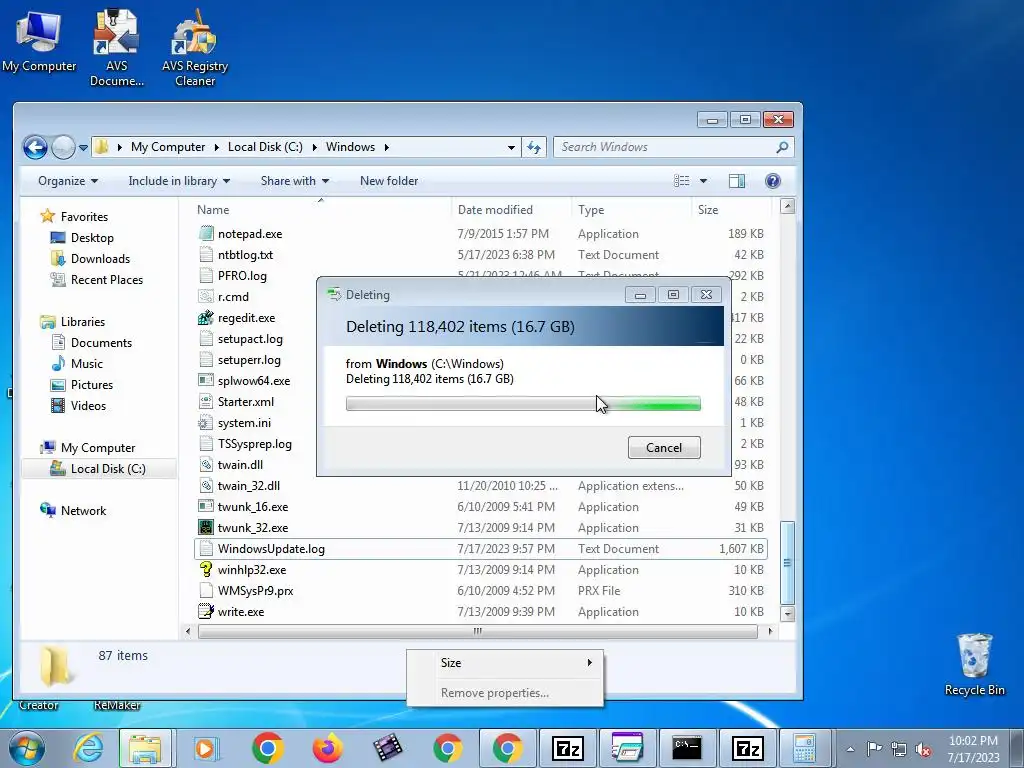Open the view options dropdown arrow
Viewport: 1024px width, 768px height.
tap(703, 181)
